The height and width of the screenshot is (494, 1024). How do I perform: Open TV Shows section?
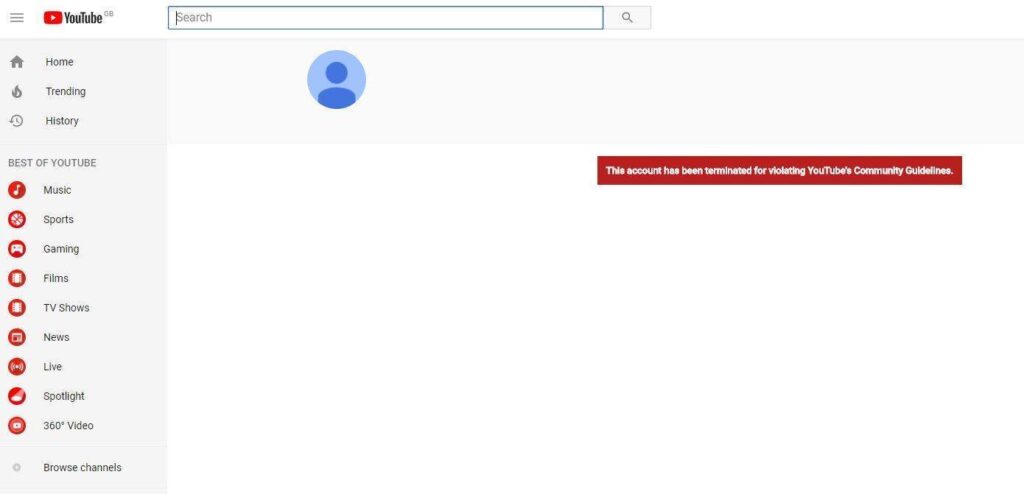coord(66,308)
